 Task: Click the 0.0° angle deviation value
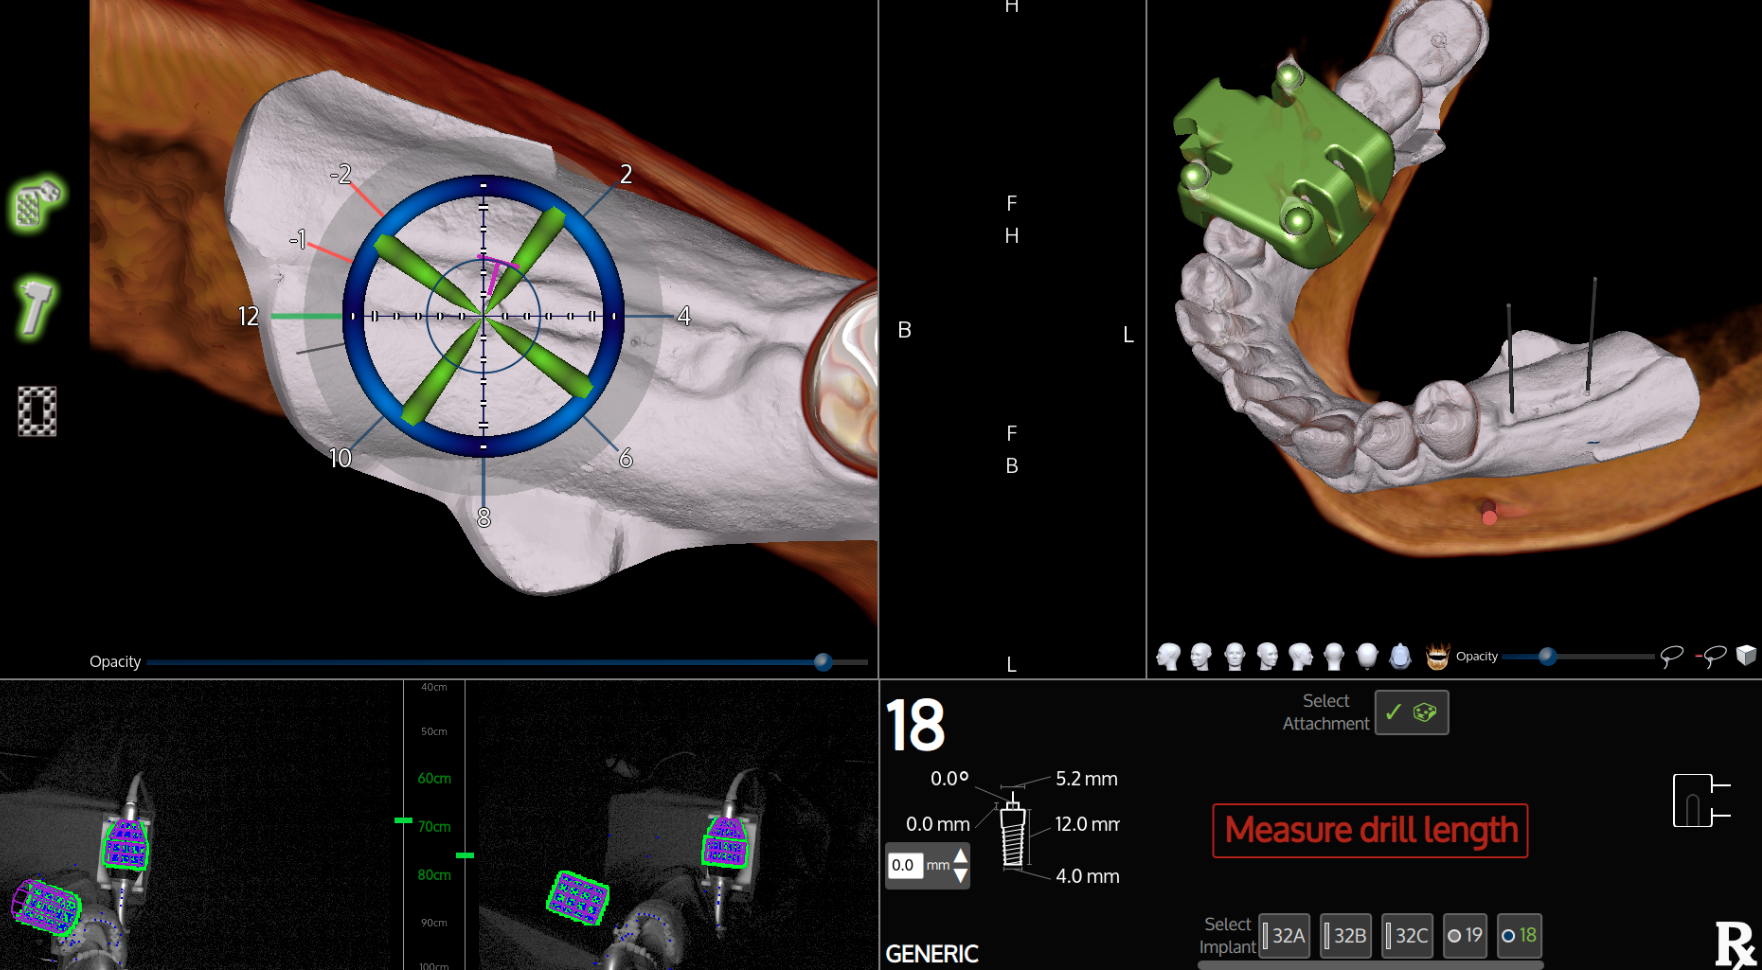[950, 778]
